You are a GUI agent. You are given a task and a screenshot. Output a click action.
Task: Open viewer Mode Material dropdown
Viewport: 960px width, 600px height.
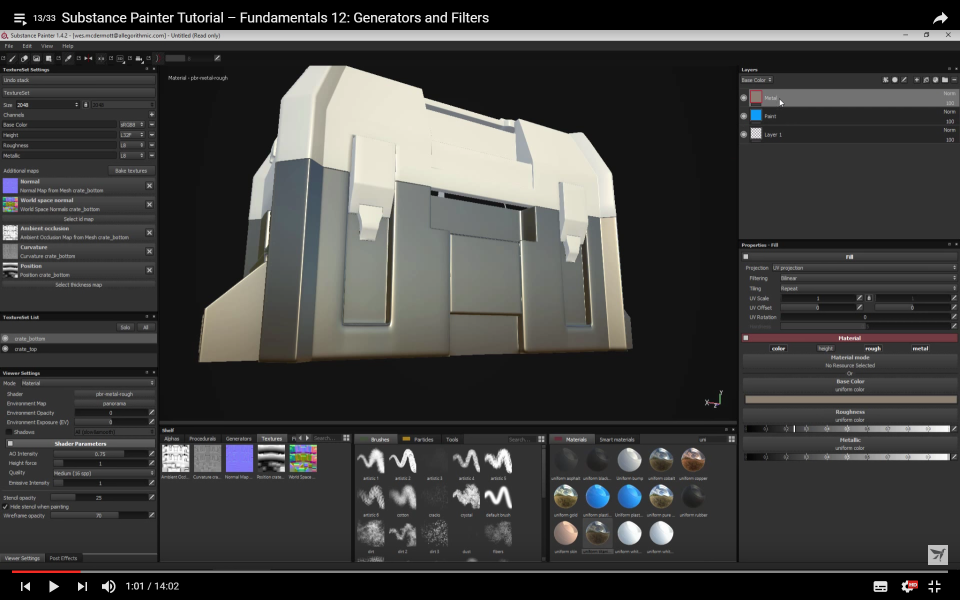[x=88, y=383]
